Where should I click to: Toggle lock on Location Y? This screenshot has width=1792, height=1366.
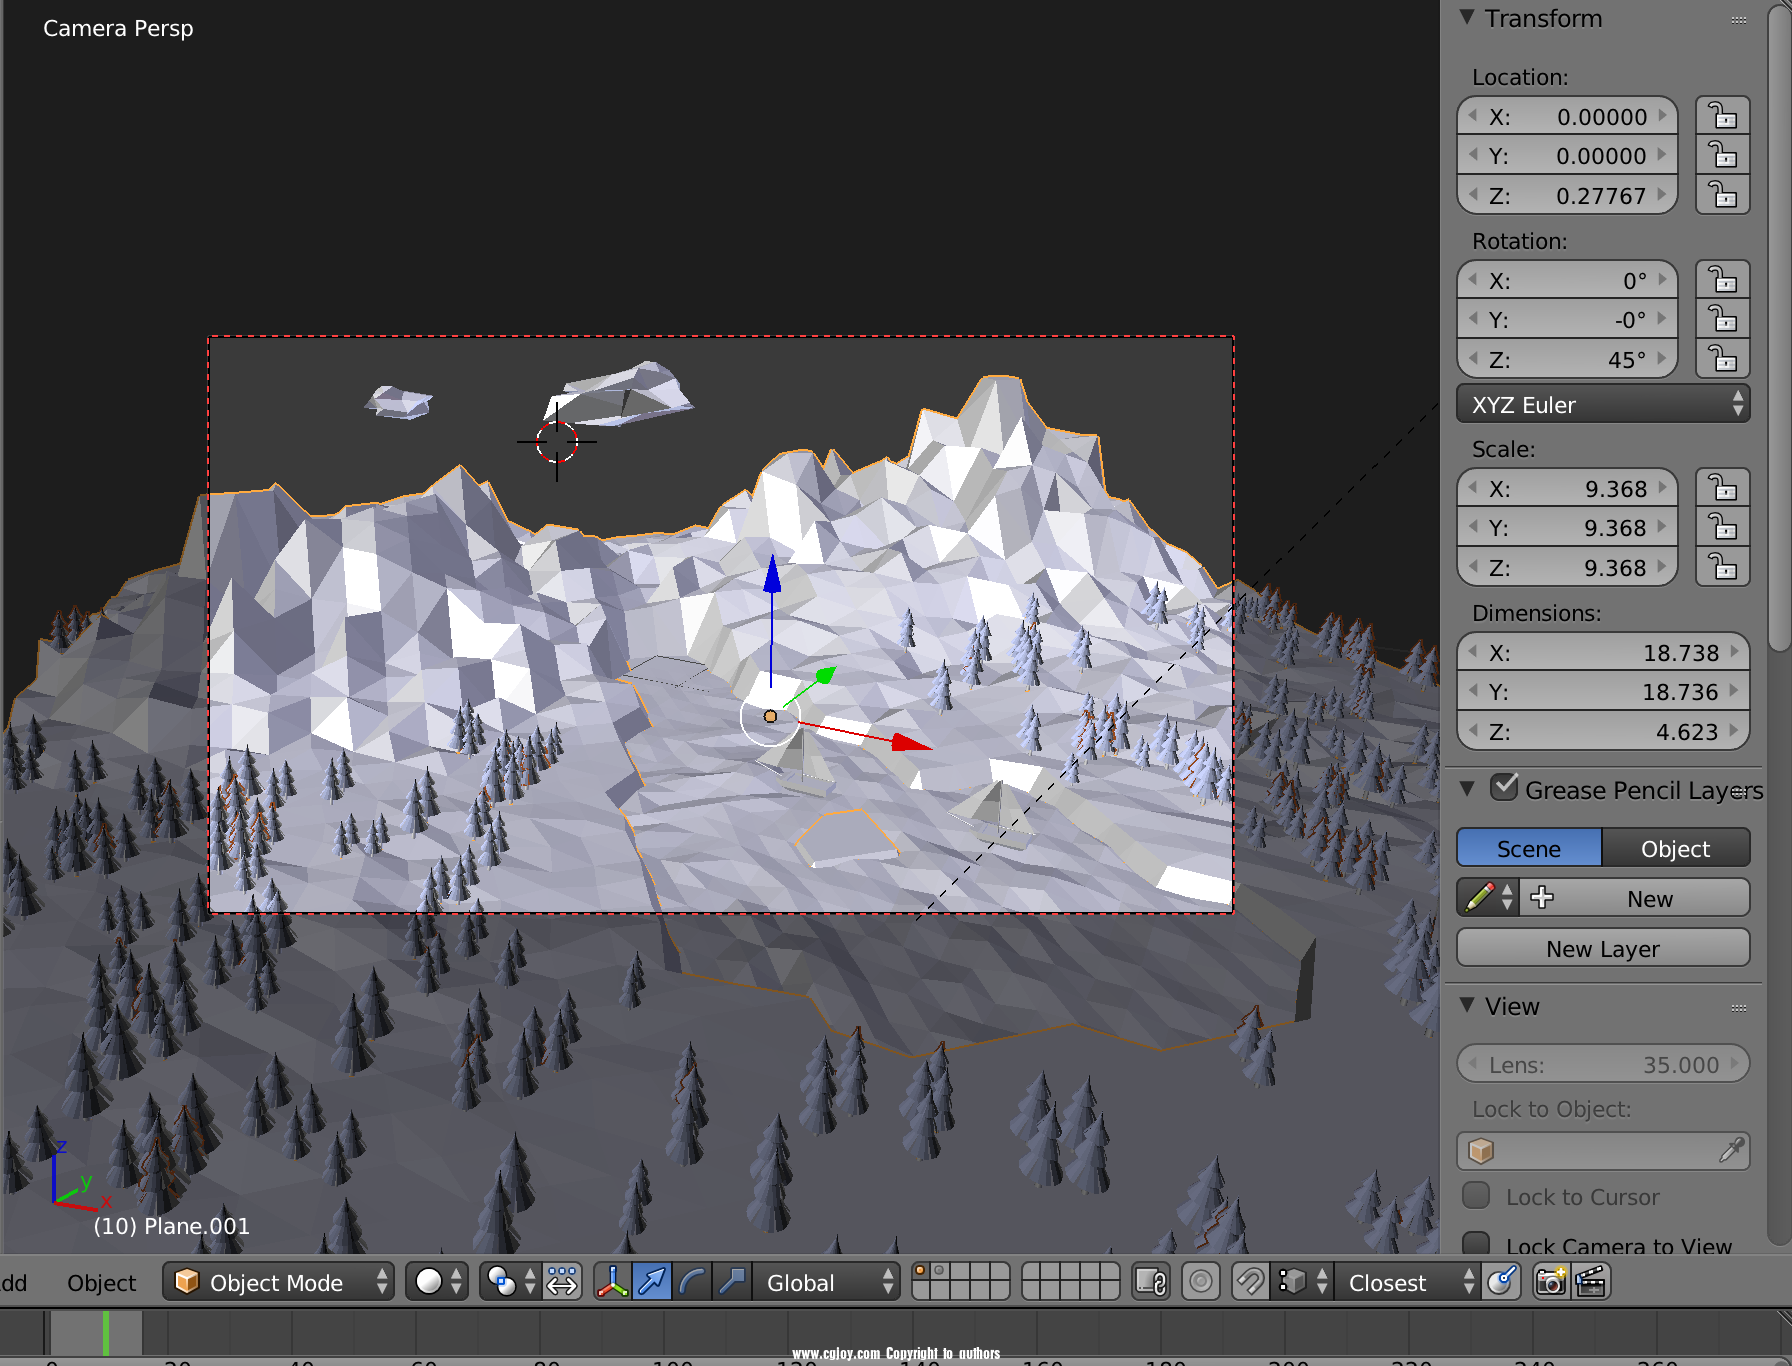point(1722,155)
